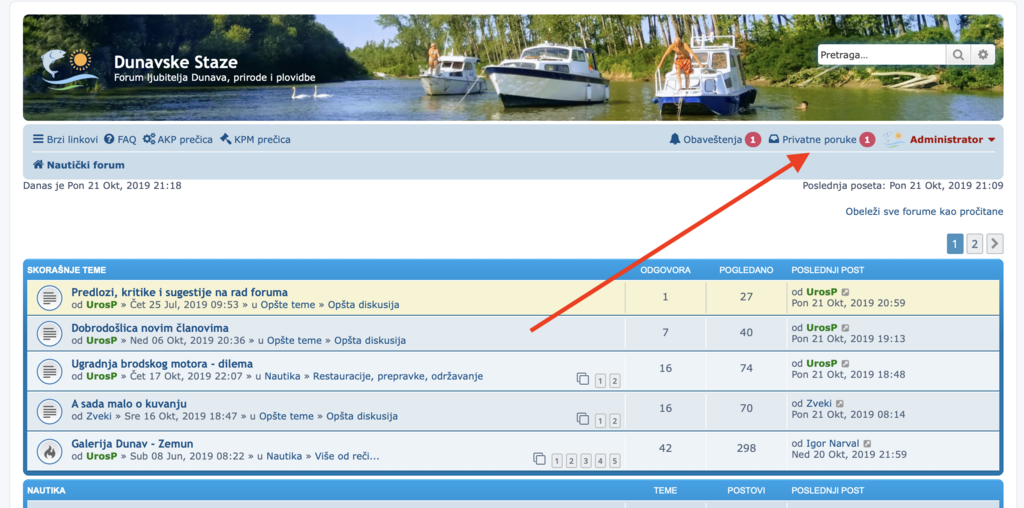The image size is (1024, 508).
Task: Open KPM prečica moderator panel link
Action: coord(255,139)
